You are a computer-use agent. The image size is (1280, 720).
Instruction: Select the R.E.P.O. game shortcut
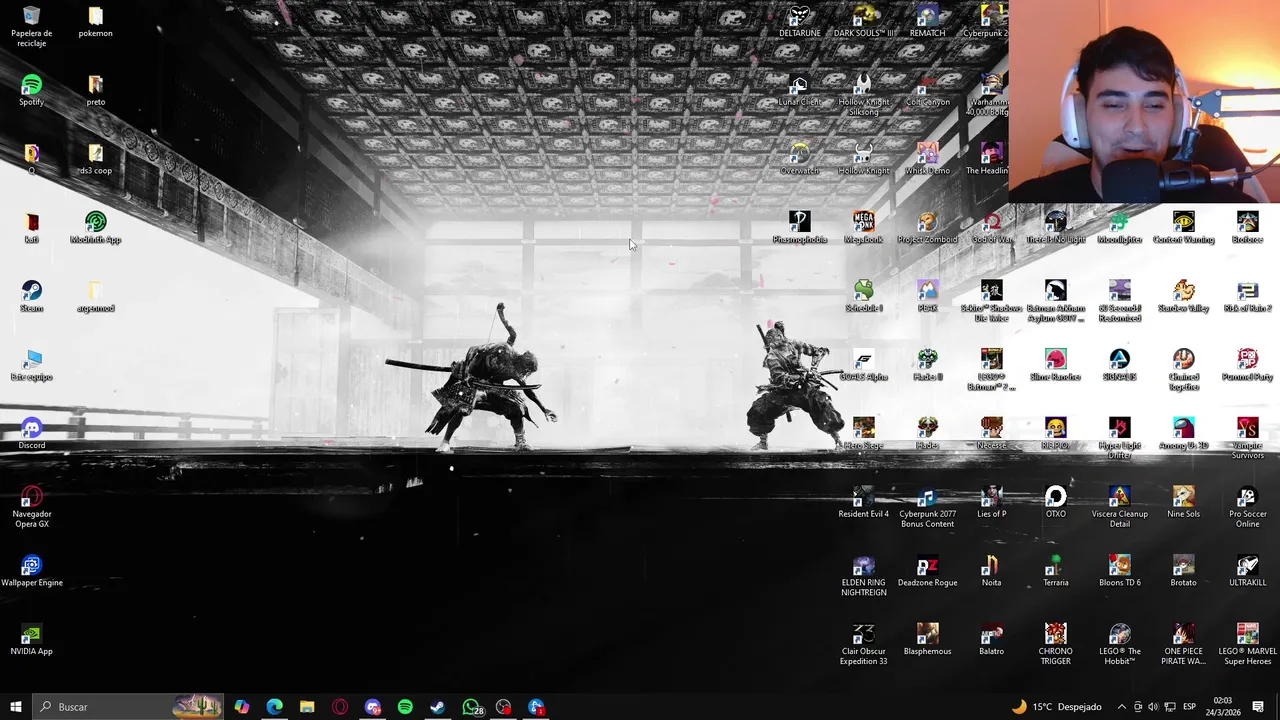click(x=1055, y=433)
